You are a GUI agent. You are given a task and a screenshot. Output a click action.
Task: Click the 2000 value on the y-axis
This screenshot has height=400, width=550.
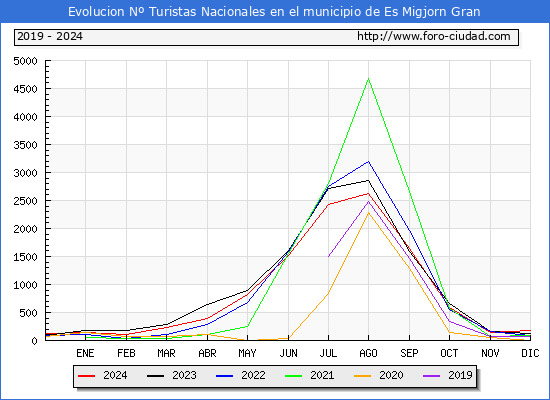coord(25,229)
